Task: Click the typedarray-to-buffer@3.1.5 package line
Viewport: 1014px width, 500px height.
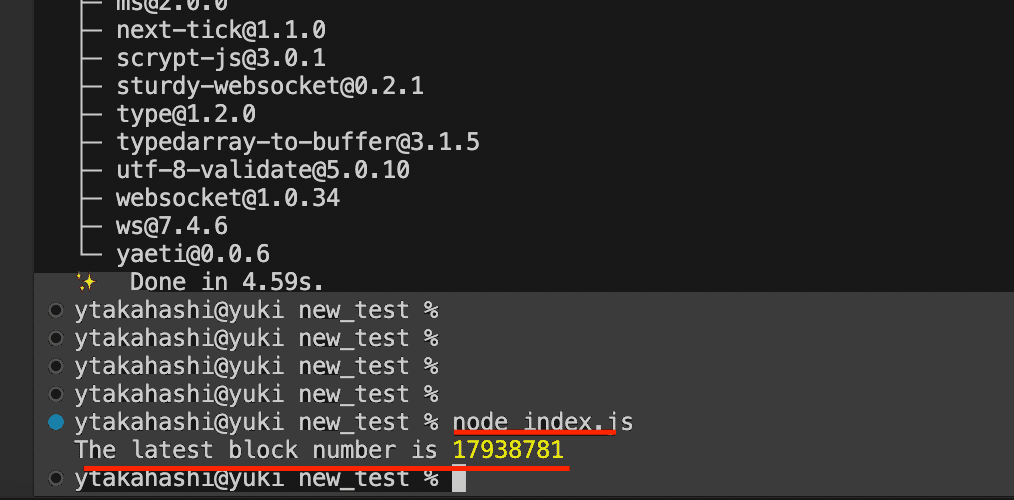Action: [298, 142]
